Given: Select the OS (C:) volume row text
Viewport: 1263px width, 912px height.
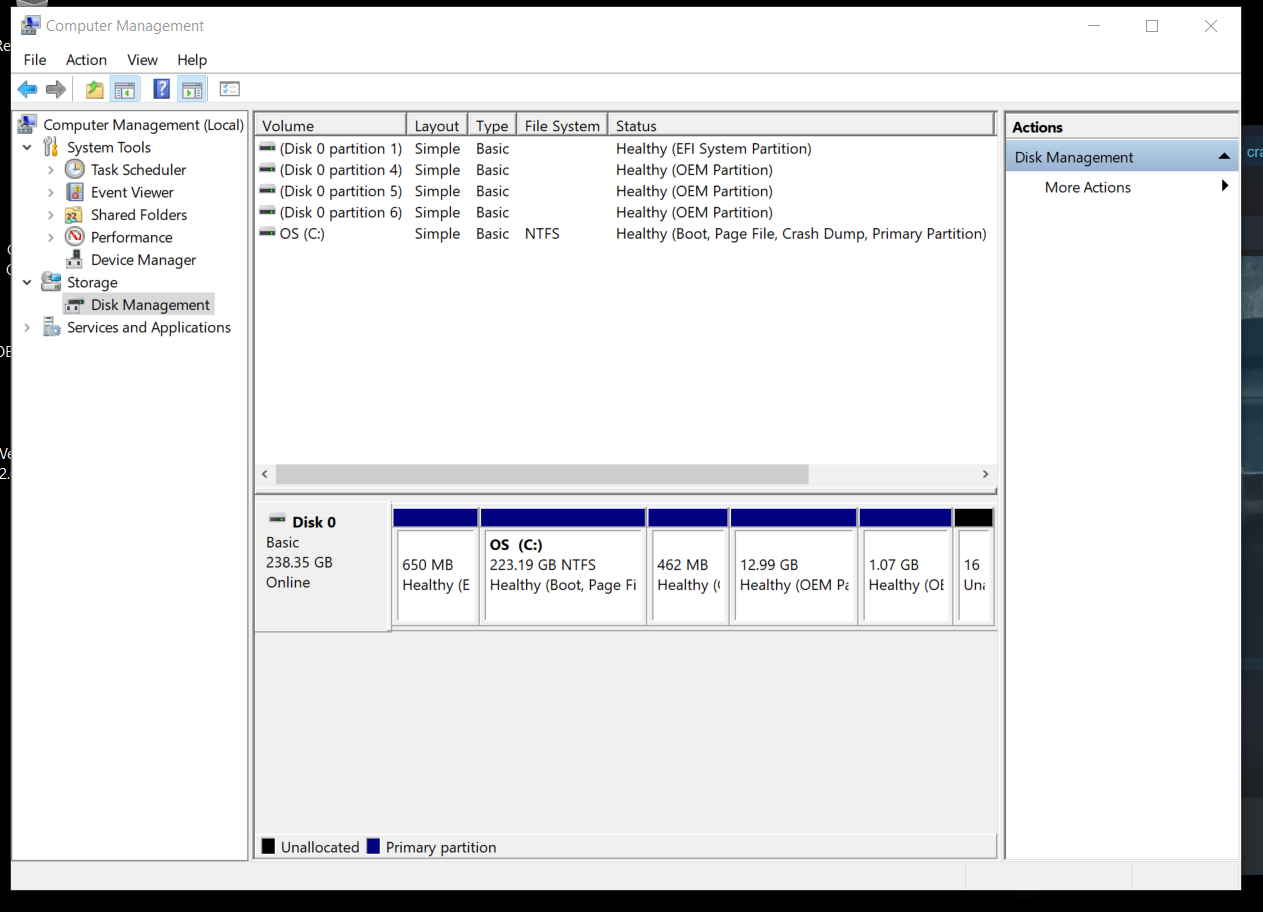Looking at the screenshot, I should [x=302, y=233].
